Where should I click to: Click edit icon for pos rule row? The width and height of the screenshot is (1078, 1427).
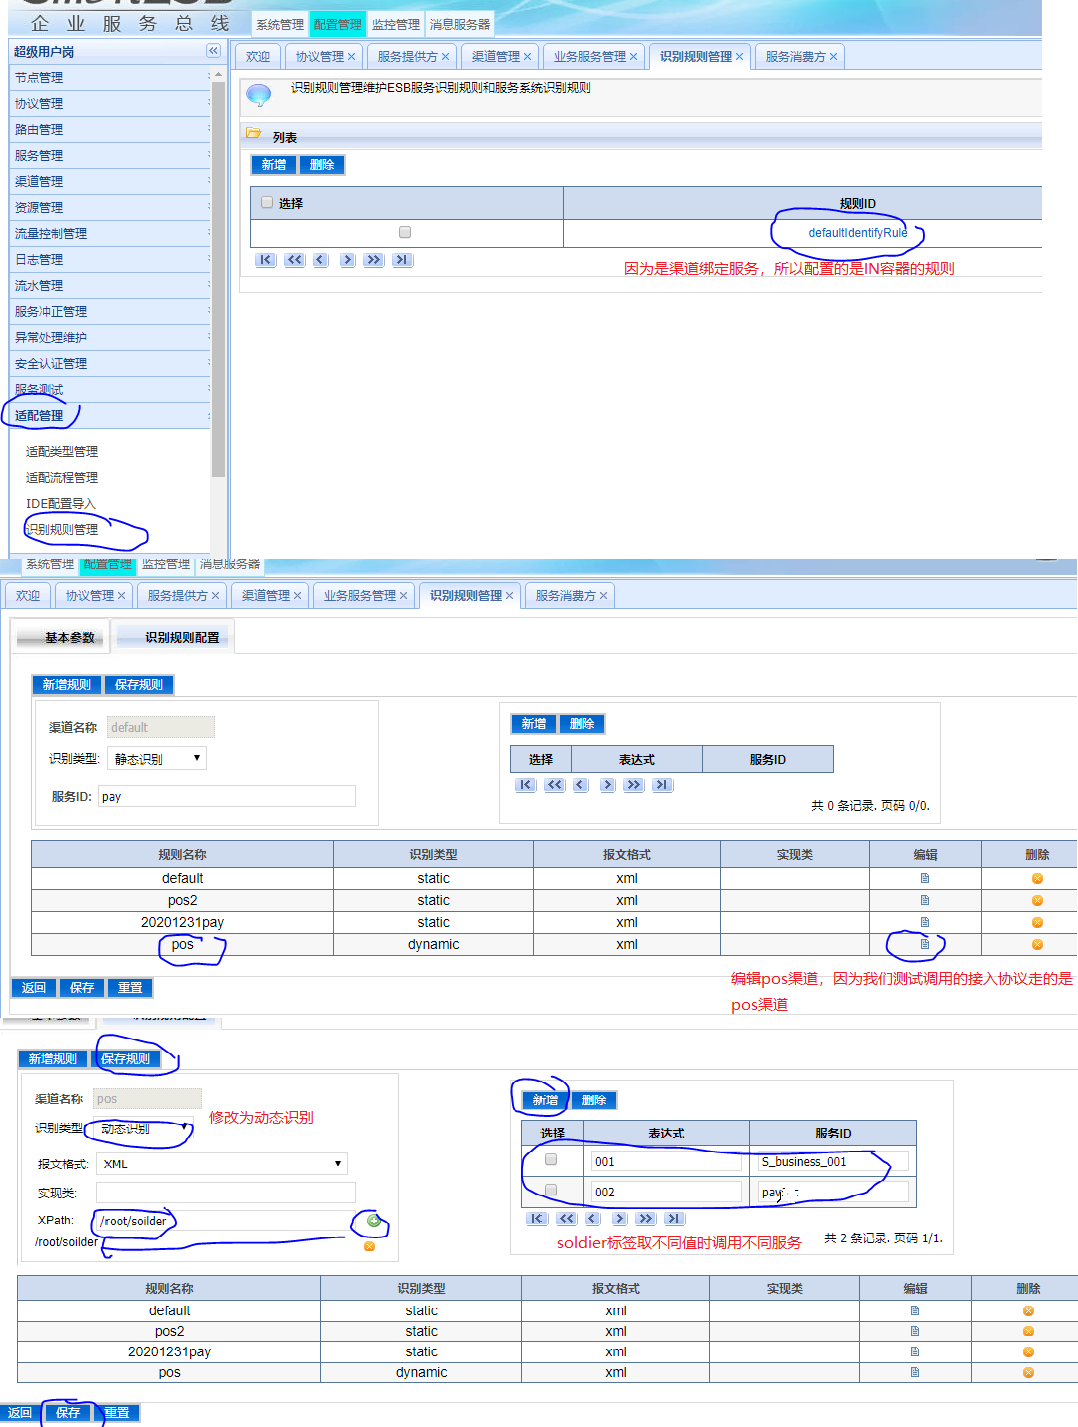pyautogui.click(x=924, y=944)
